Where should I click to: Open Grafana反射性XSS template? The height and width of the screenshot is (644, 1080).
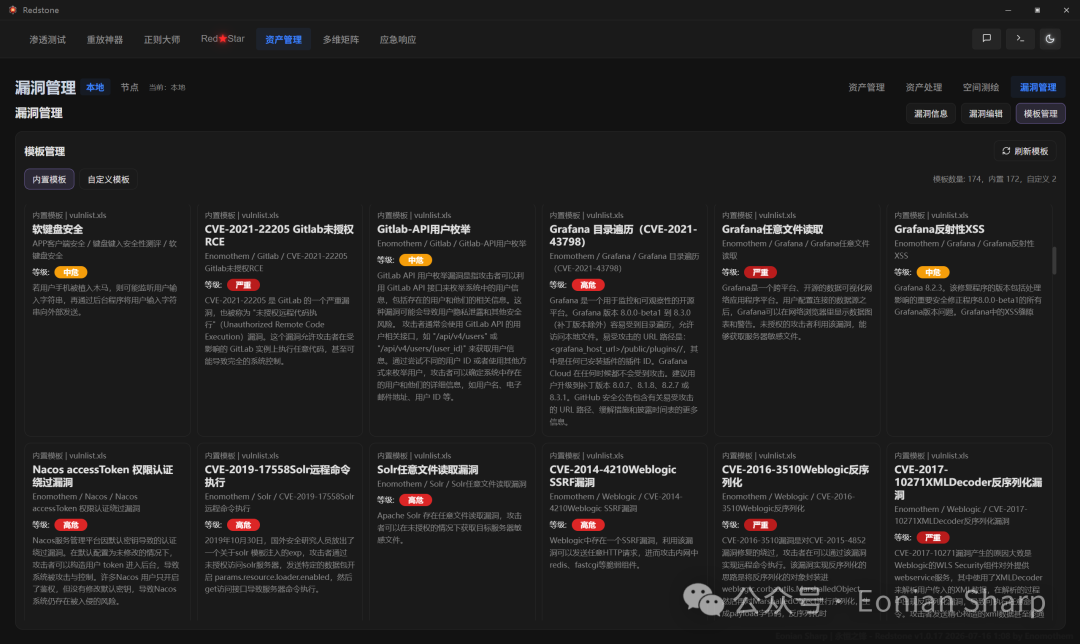point(969,320)
